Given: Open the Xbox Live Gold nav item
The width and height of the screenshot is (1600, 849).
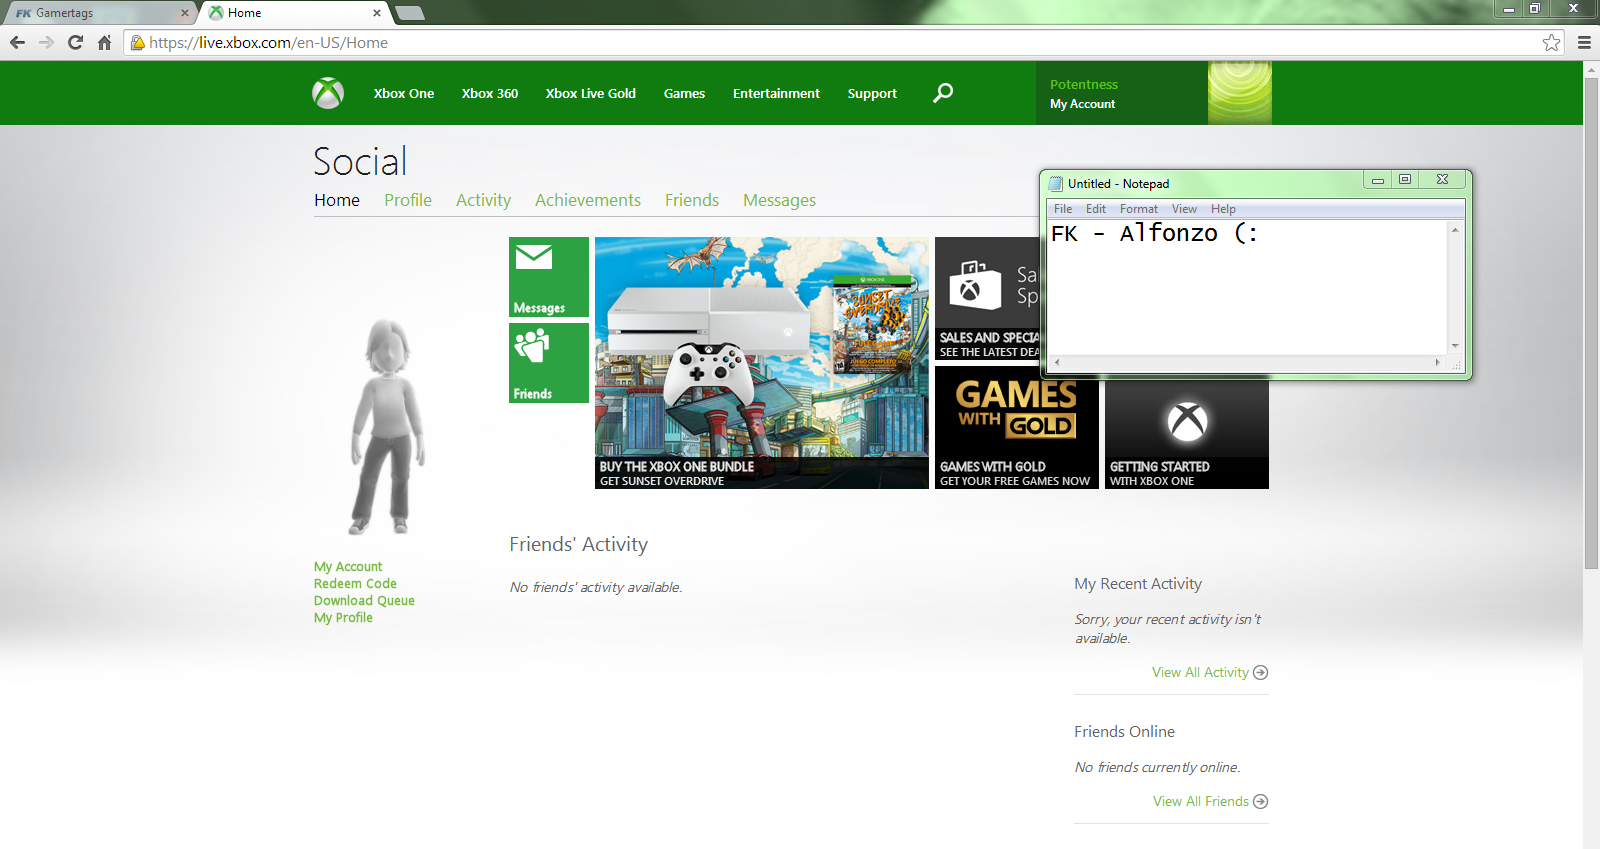Looking at the screenshot, I should [591, 93].
